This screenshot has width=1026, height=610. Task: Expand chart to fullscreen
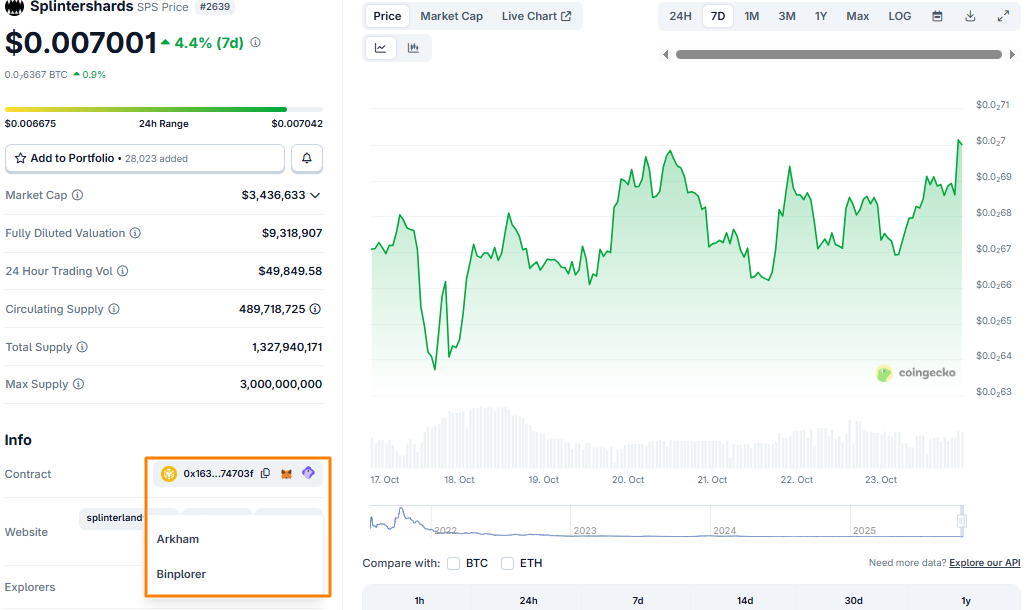pyautogui.click(x=1003, y=16)
